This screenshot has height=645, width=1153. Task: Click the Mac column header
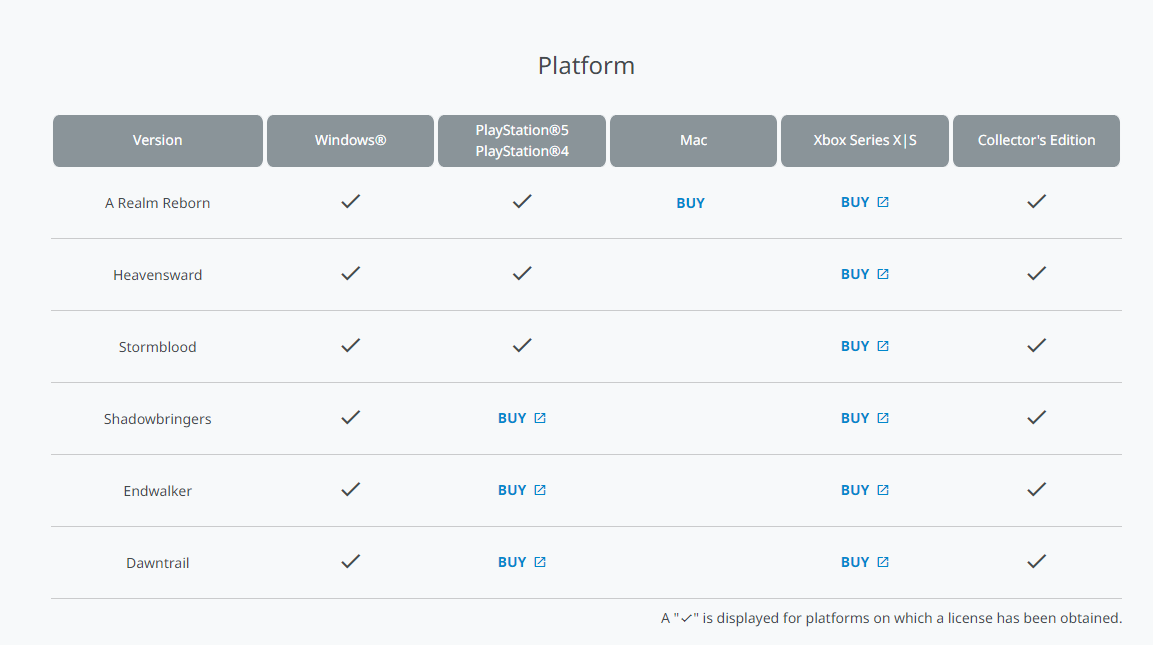[693, 140]
